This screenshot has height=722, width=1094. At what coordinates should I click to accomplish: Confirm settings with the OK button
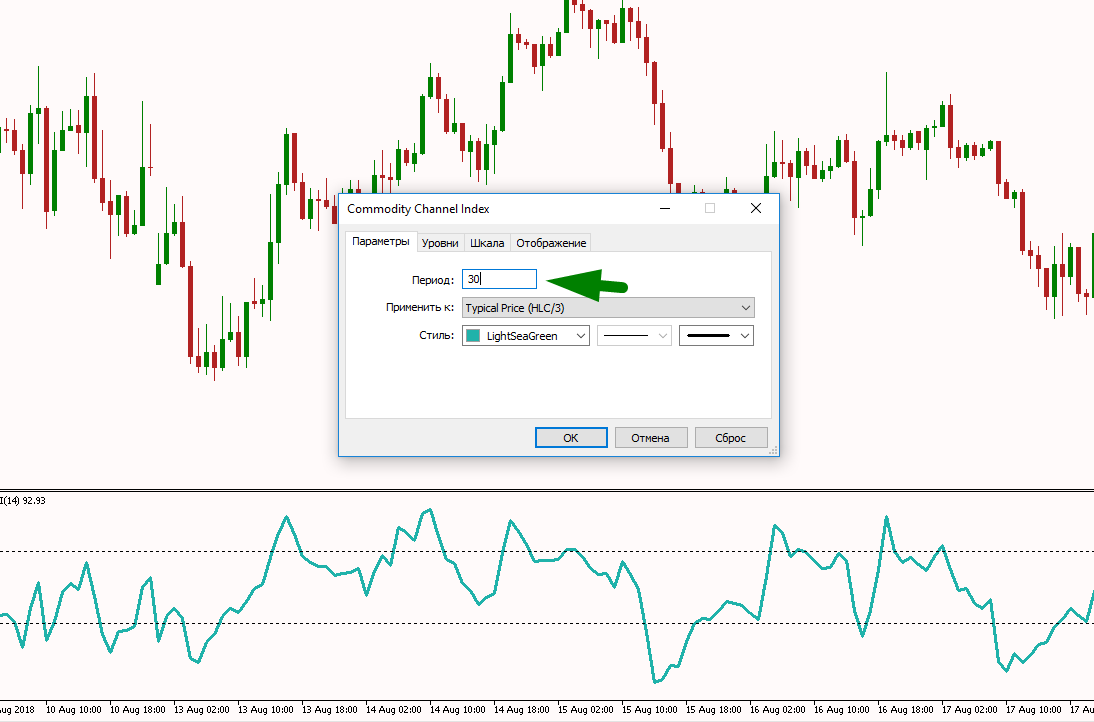pos(571,438)
